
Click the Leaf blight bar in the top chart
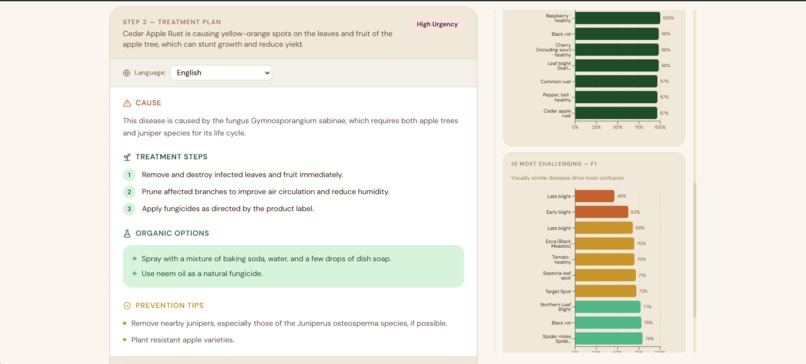point(617,65)
